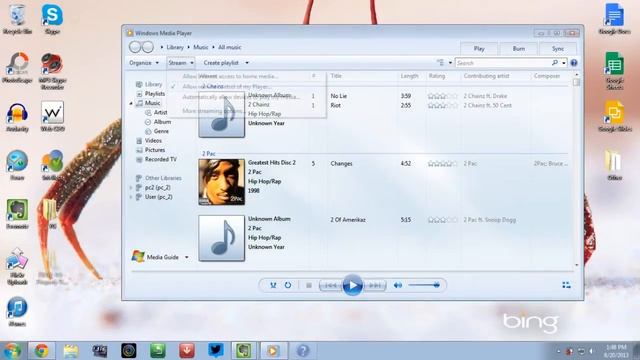The width and height of the screenshot is (640, 360).
Task: Go forward using the round Forward arrow
Action: click(x=148, y=47)
